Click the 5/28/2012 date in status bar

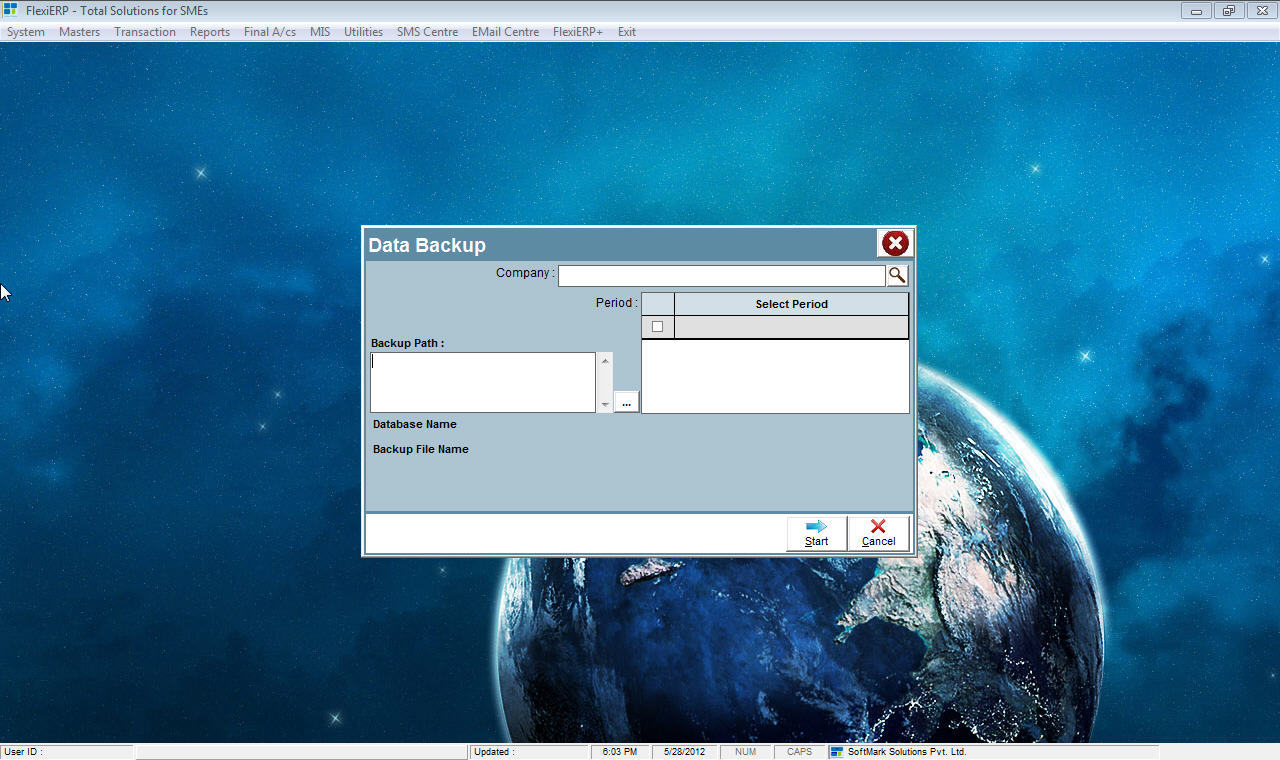point(685,752)
